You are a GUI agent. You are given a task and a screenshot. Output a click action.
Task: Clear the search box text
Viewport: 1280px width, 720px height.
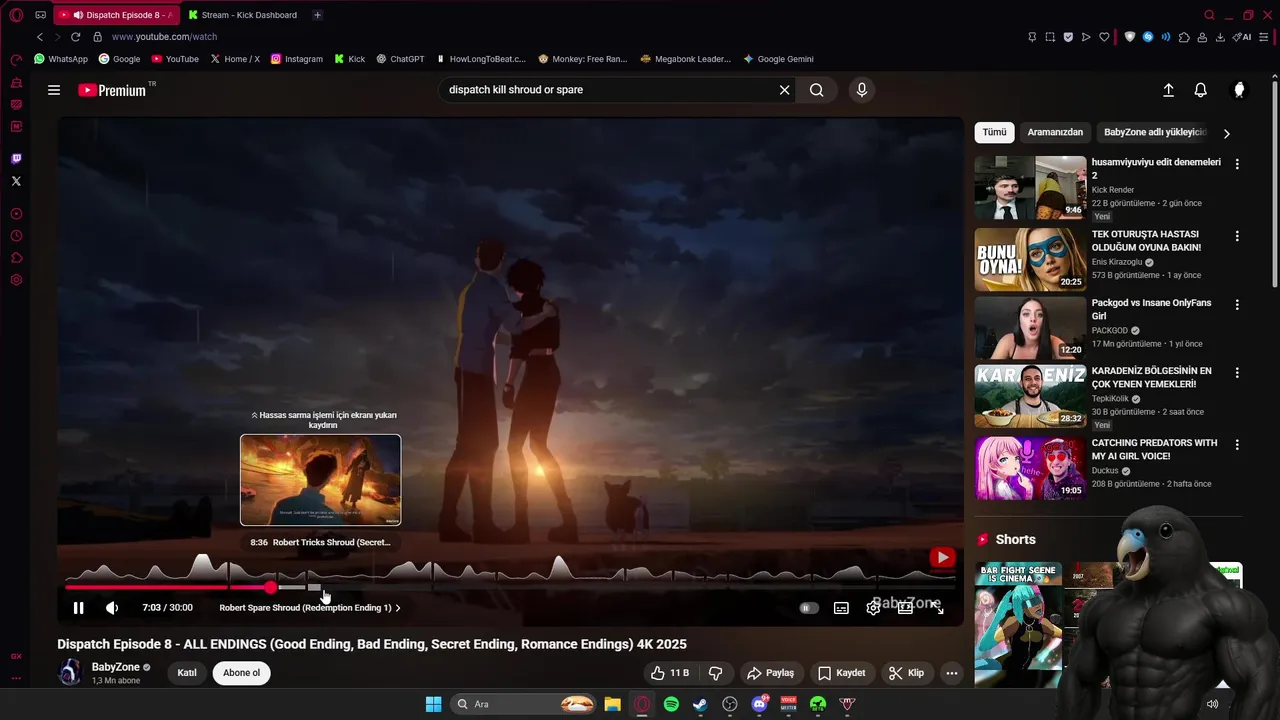coord(784,90)
